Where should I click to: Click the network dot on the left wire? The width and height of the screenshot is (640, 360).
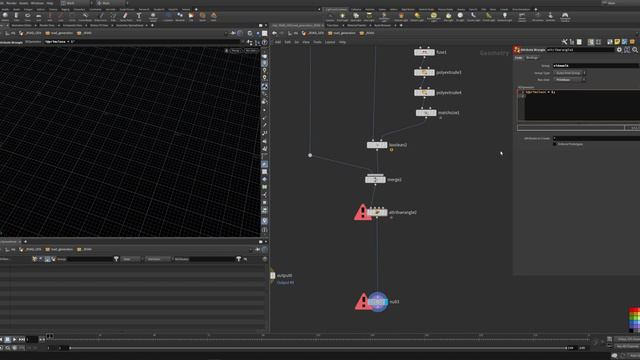[310, 156]
